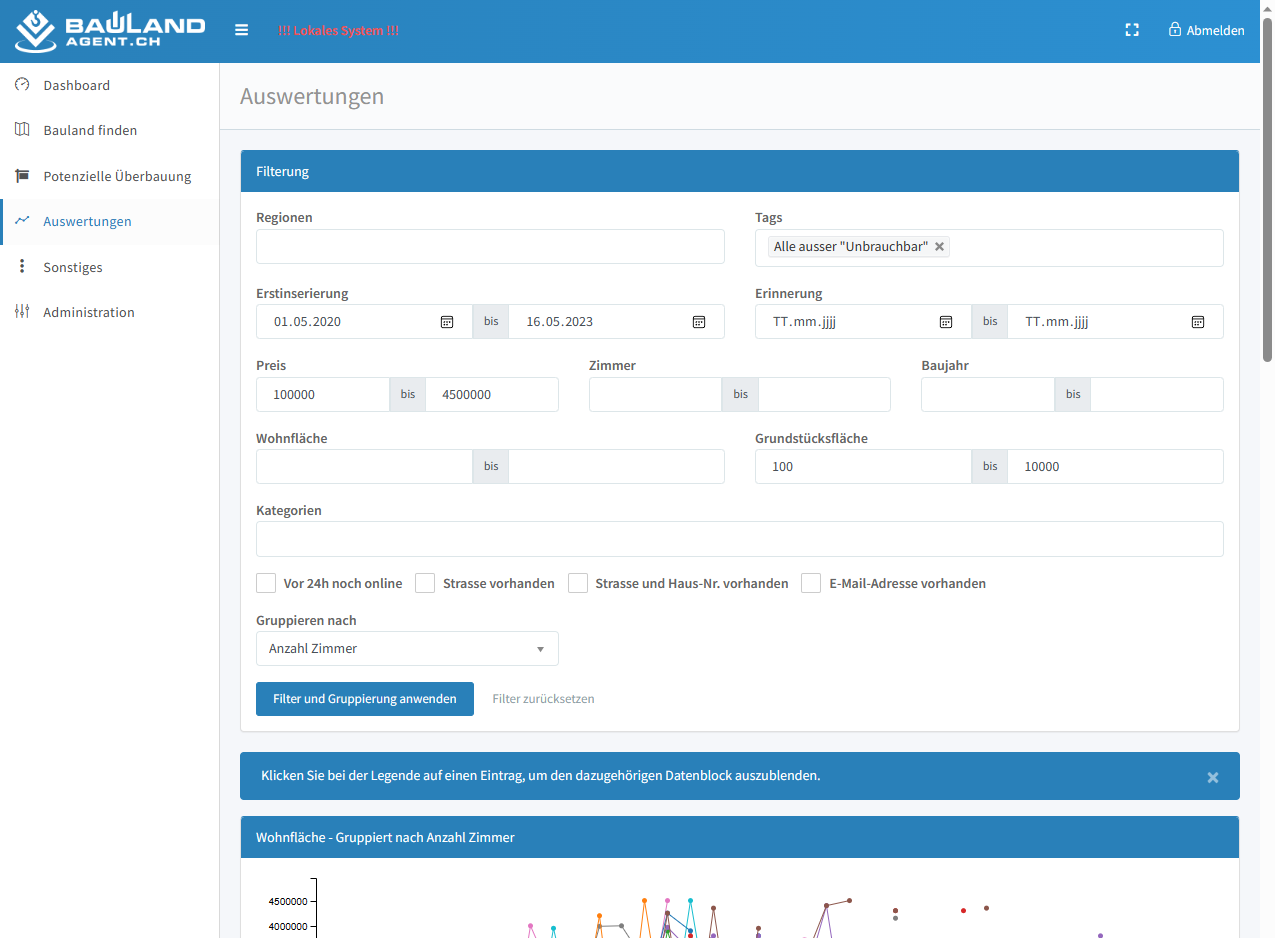Check the 'Strasse vorhanden' box
1275x938 pixels.
[425, 583]
